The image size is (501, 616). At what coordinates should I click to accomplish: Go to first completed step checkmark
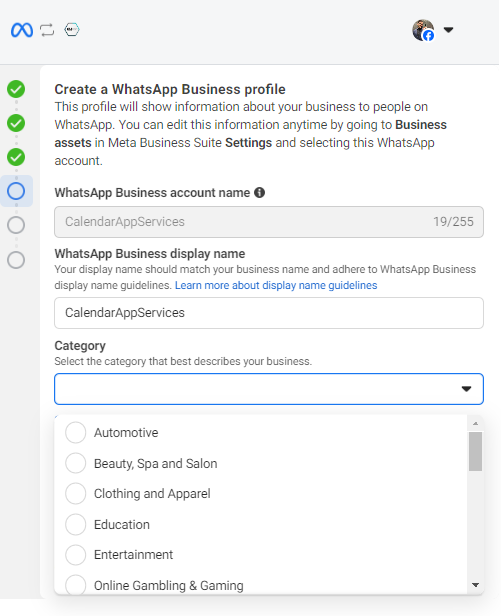pyautogui.click(x=16, y=89)
